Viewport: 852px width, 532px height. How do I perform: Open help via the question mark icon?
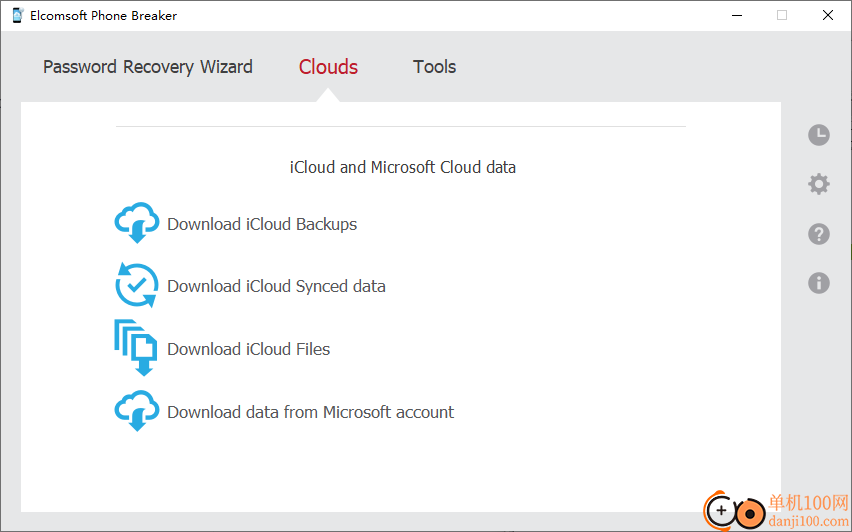click(819, 234)
